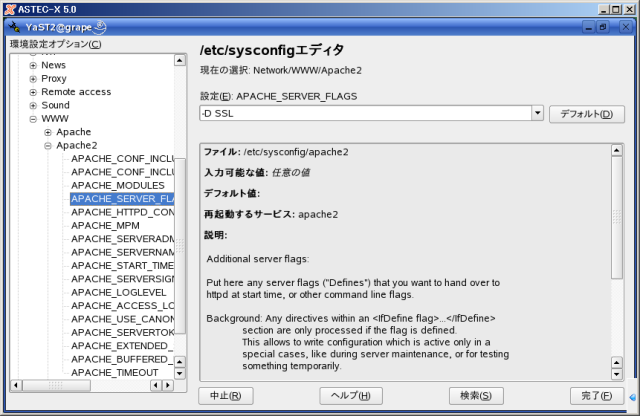This screenshot has width=640, height=416.
Task: Select APACHE_MODULES in the tree
Action: pos(118,186)
